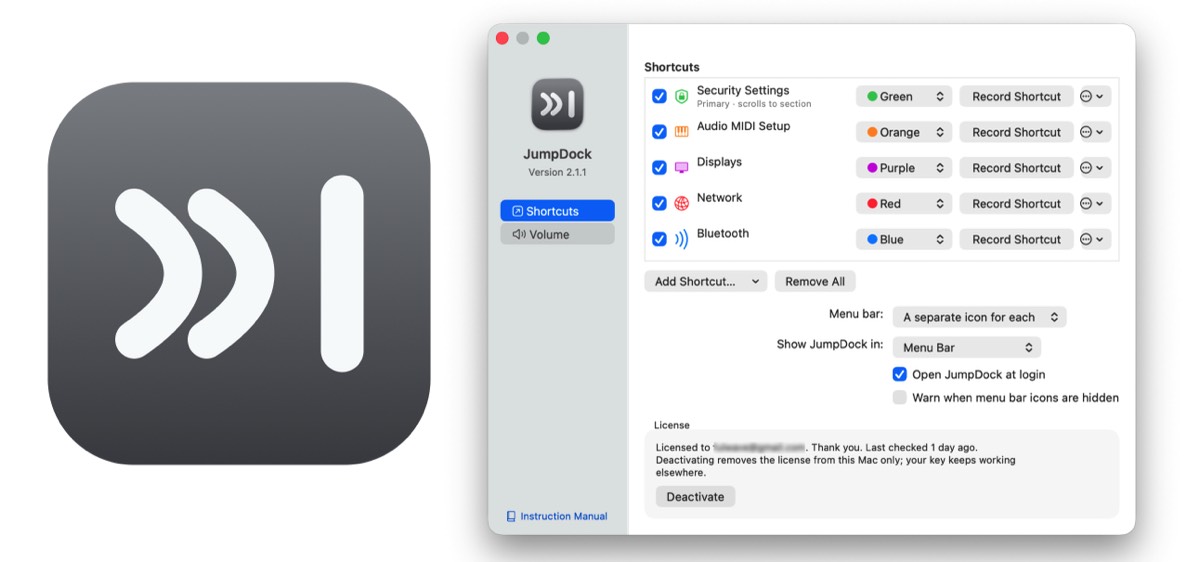Viewport: 1200px width, 562px height.
Task: Click the Remove All button
Action: click(x=815, y=281)
